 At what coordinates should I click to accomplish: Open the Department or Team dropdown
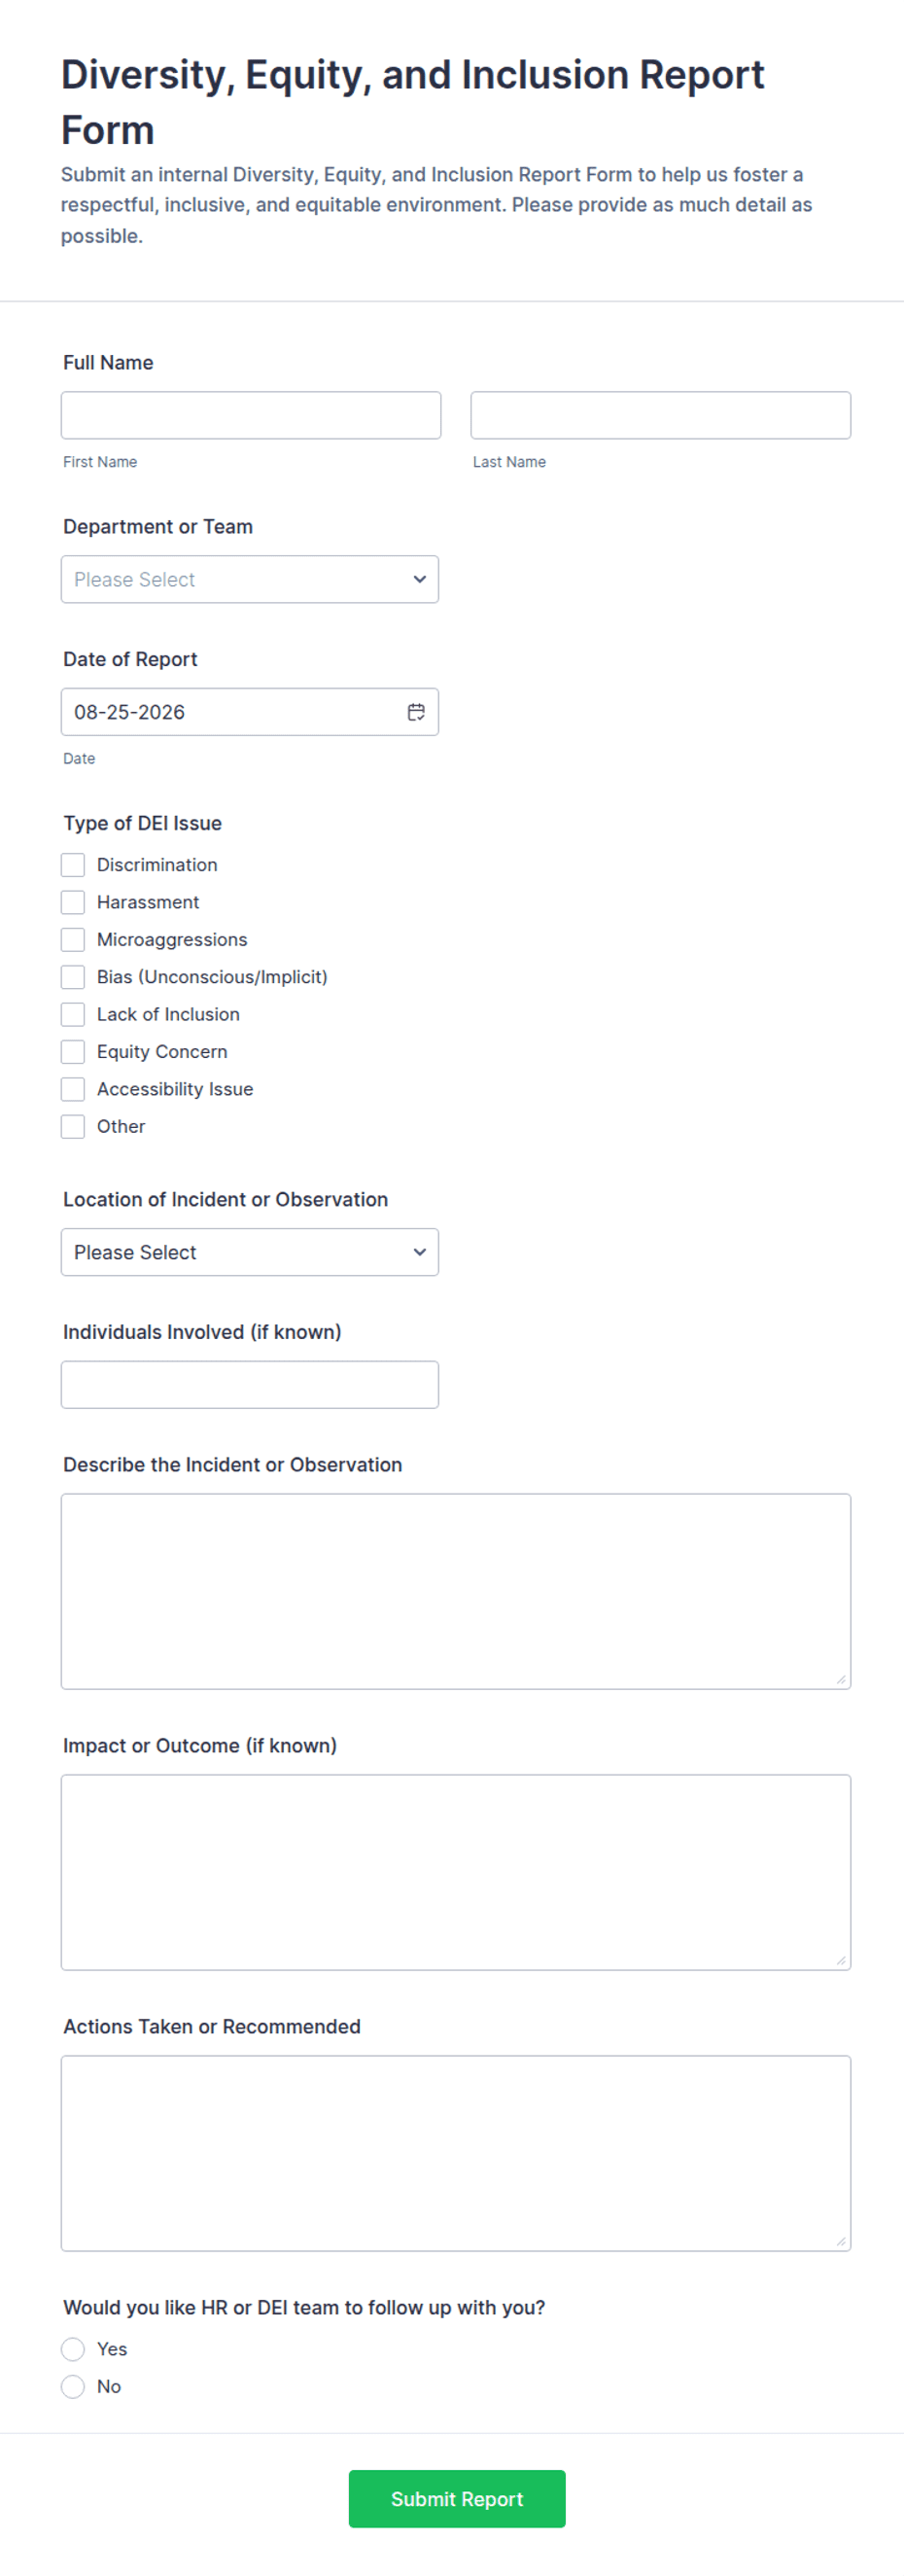250,579
